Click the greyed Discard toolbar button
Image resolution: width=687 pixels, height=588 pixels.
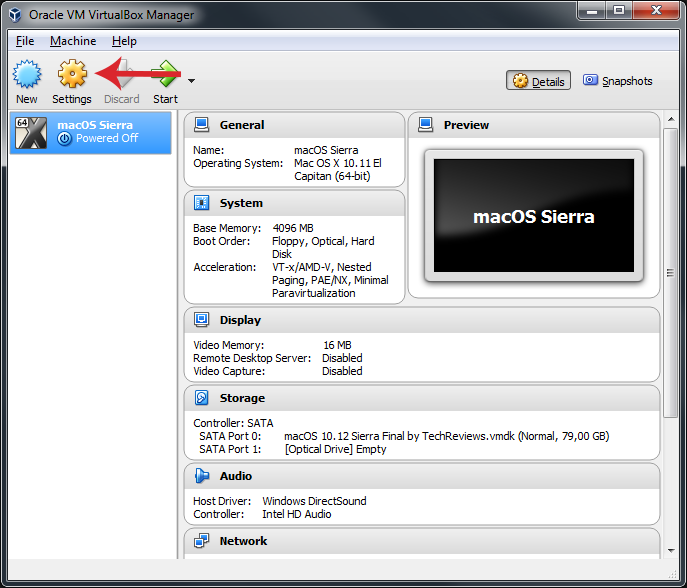pos(121,82)
